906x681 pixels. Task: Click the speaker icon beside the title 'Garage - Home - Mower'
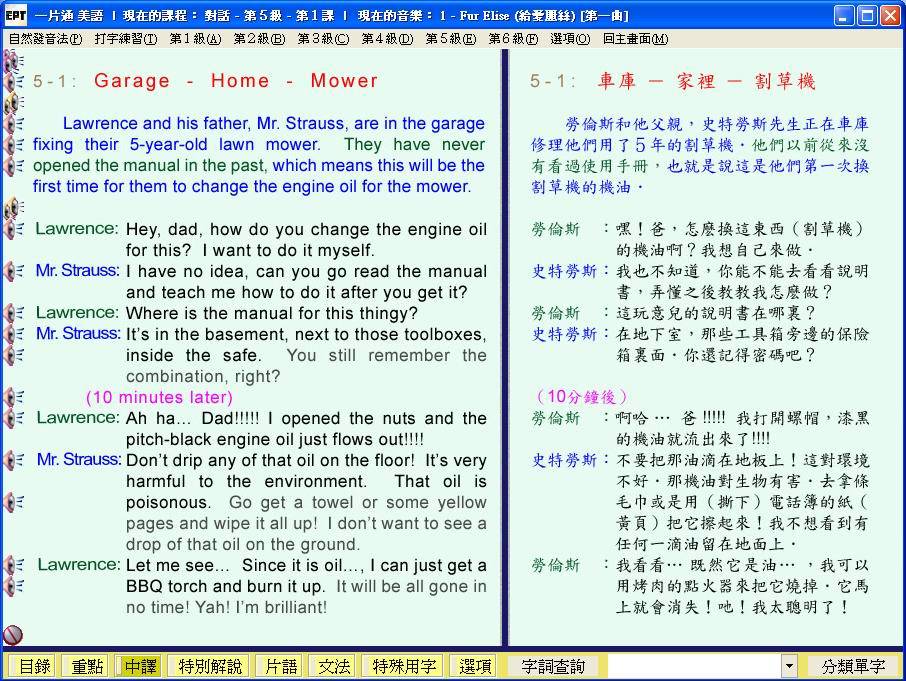13,82
